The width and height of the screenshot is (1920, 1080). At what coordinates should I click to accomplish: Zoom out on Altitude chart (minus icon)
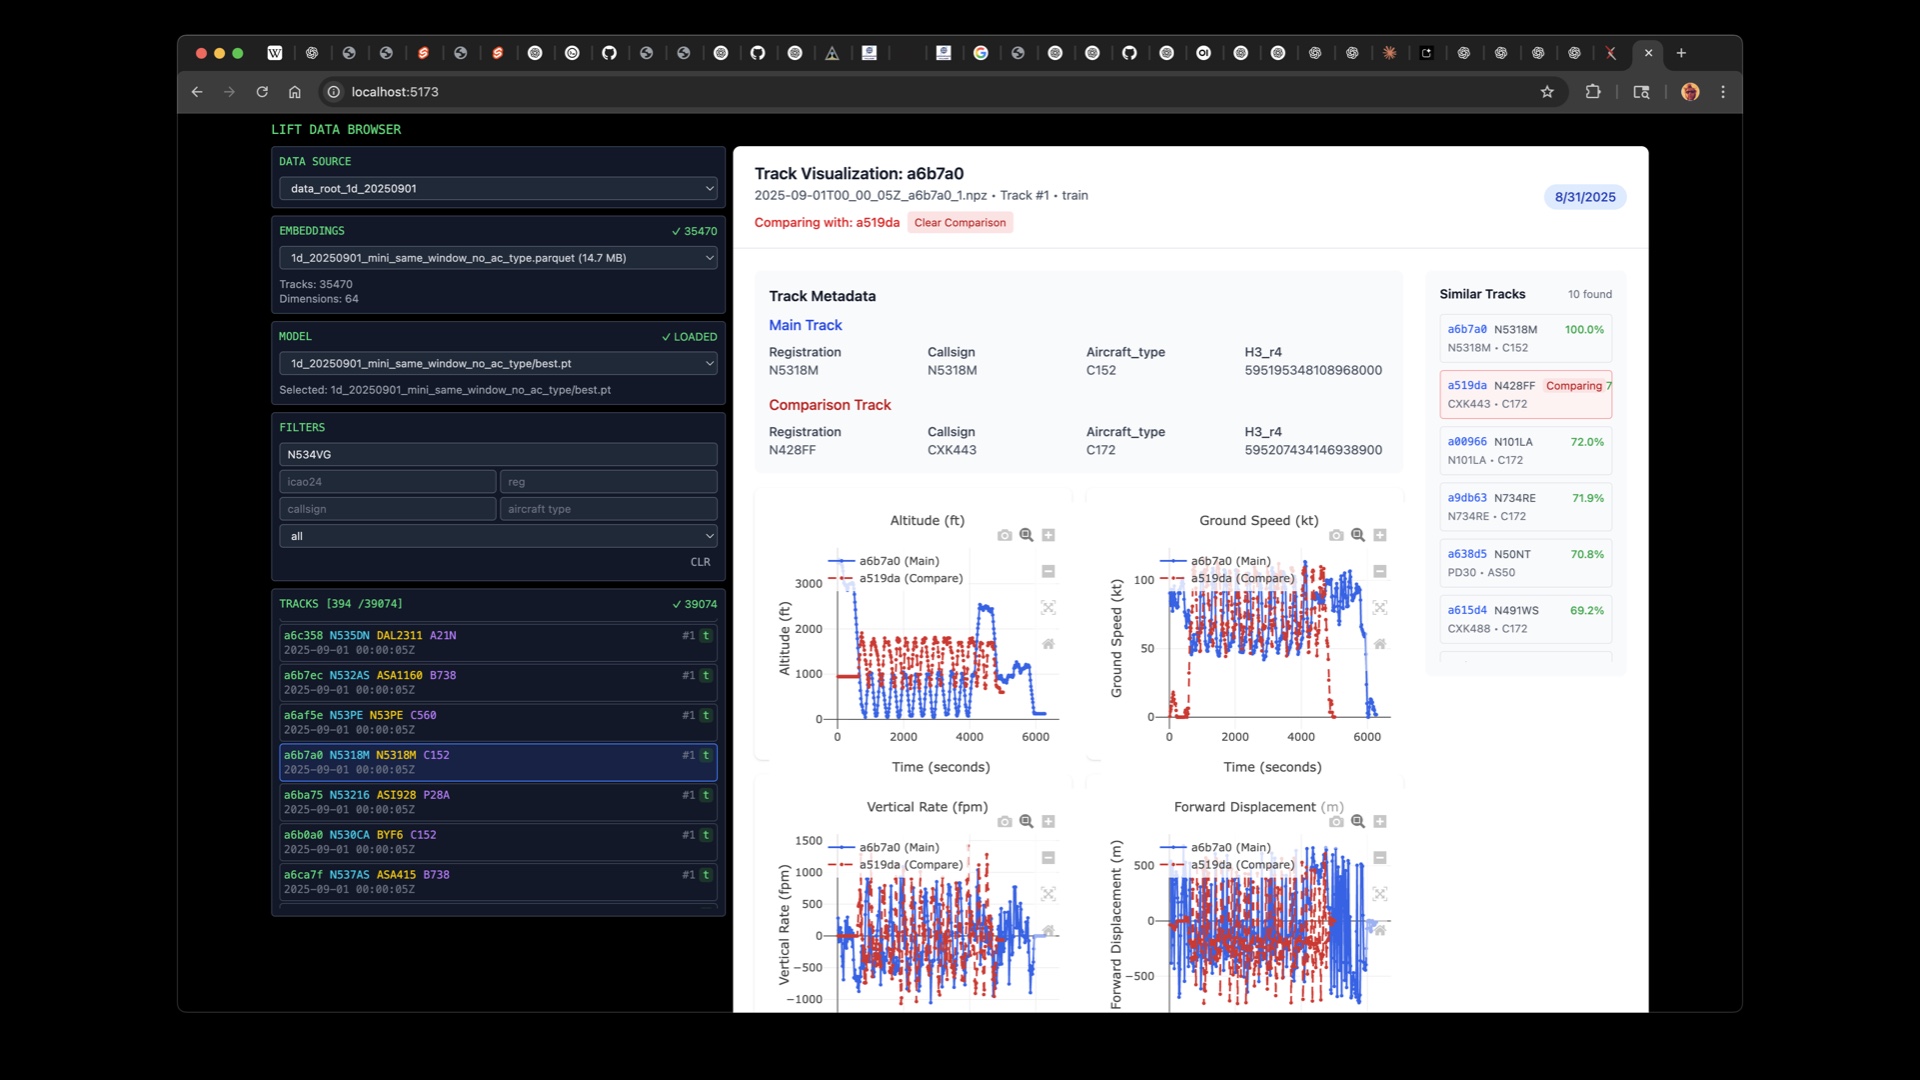pyautogui.click(x=1048, y=571)
